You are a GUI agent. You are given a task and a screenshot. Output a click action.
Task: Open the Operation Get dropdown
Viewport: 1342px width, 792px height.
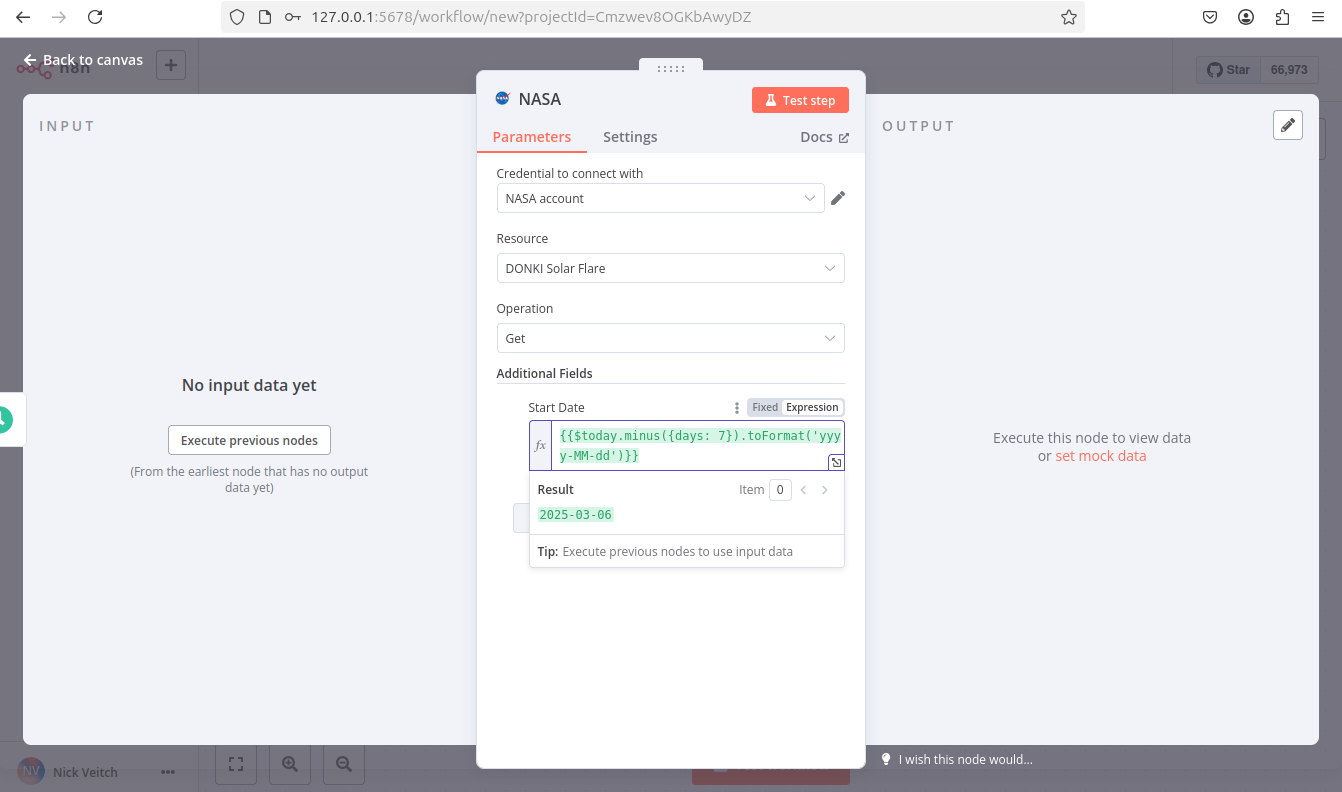[670, 338]
